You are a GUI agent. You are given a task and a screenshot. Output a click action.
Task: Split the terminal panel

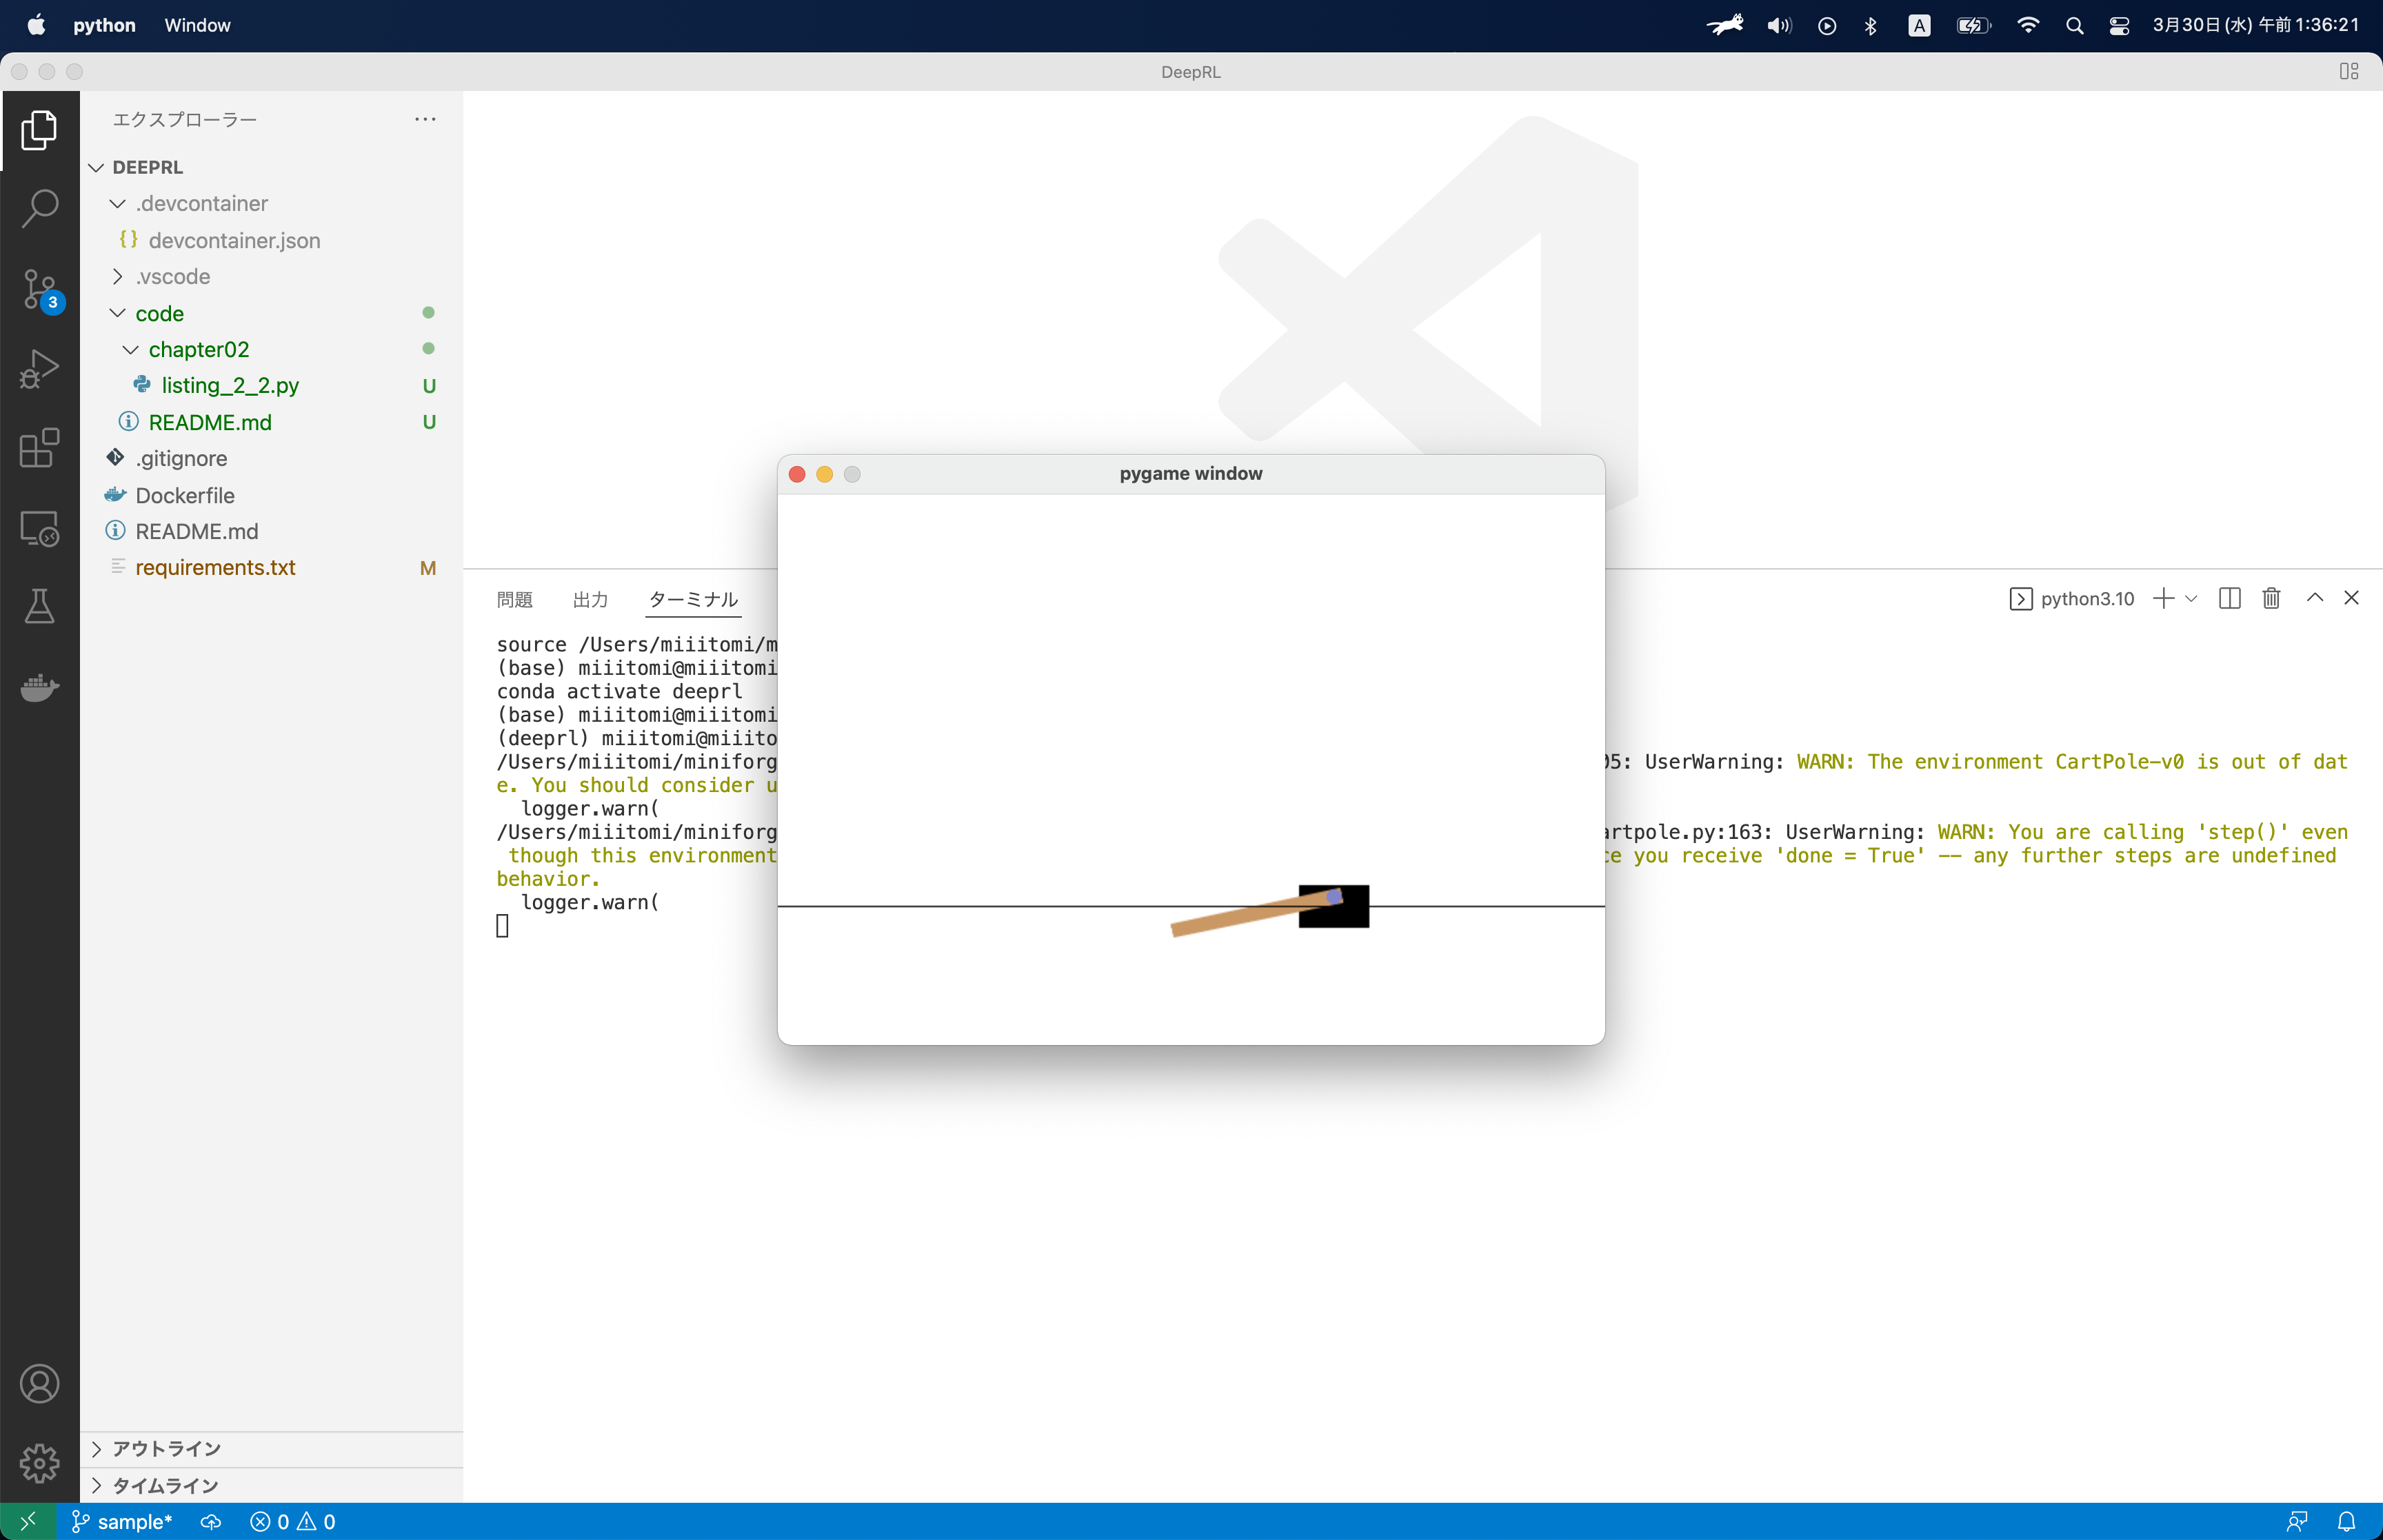click(x=2229, y=598)
